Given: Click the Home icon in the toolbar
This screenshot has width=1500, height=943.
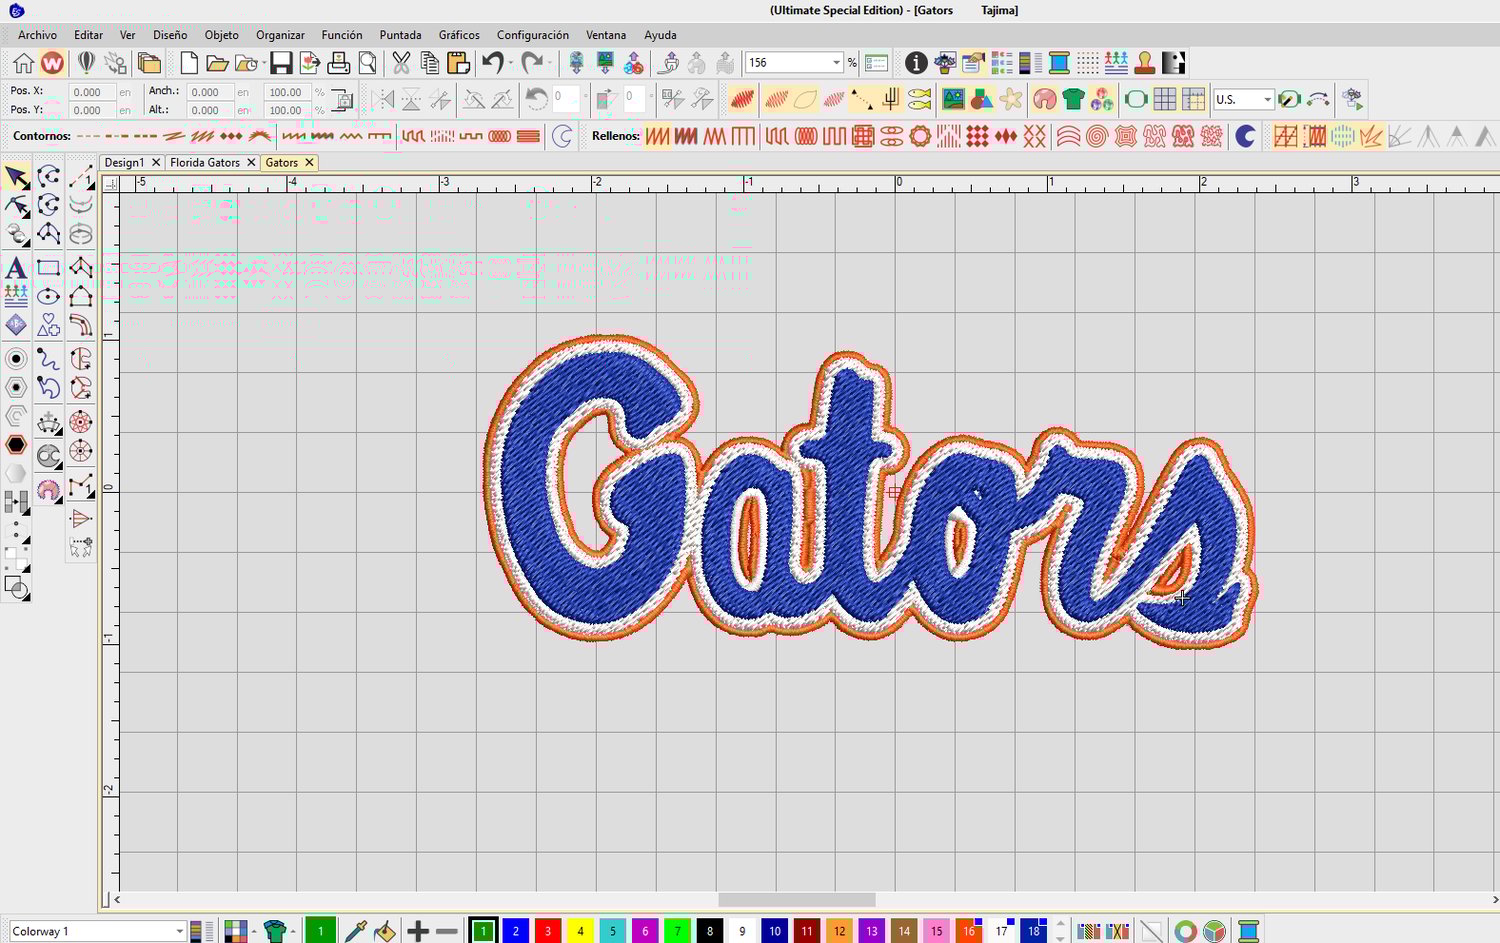Looking at the screenshot, I should click(23, 63).
